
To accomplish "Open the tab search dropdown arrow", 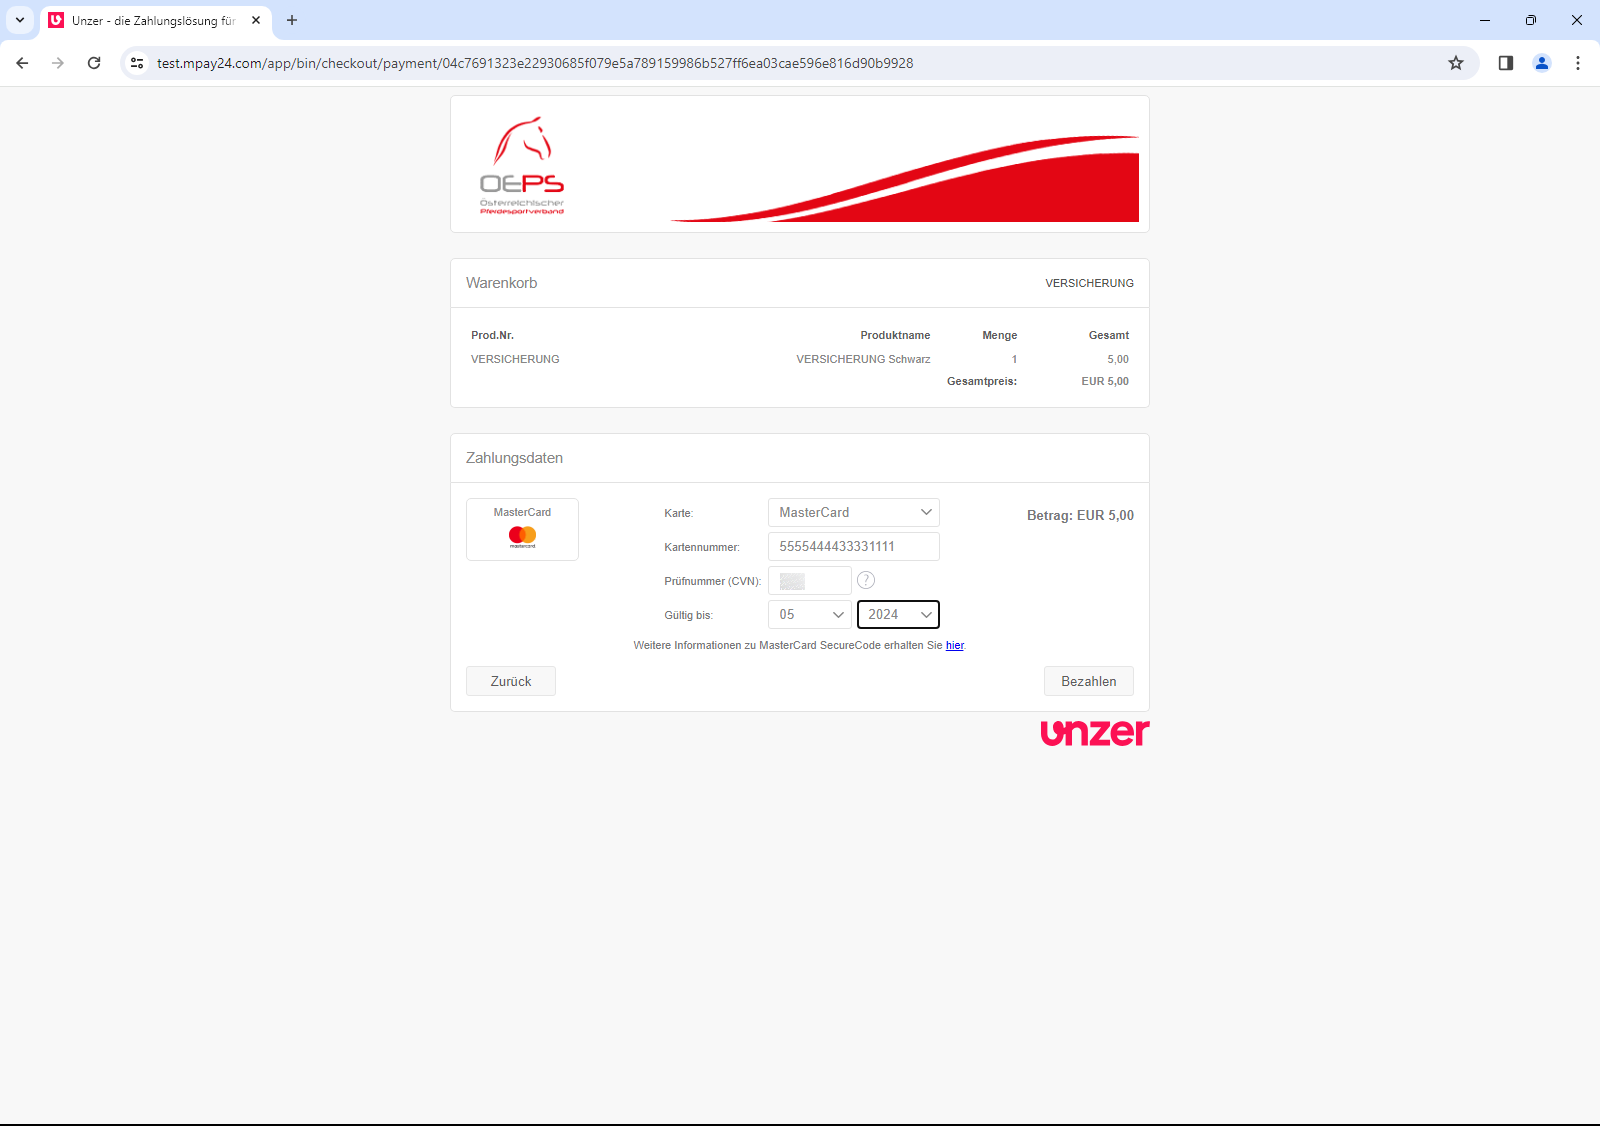I will pyautogui.click(x=20, y=20).
